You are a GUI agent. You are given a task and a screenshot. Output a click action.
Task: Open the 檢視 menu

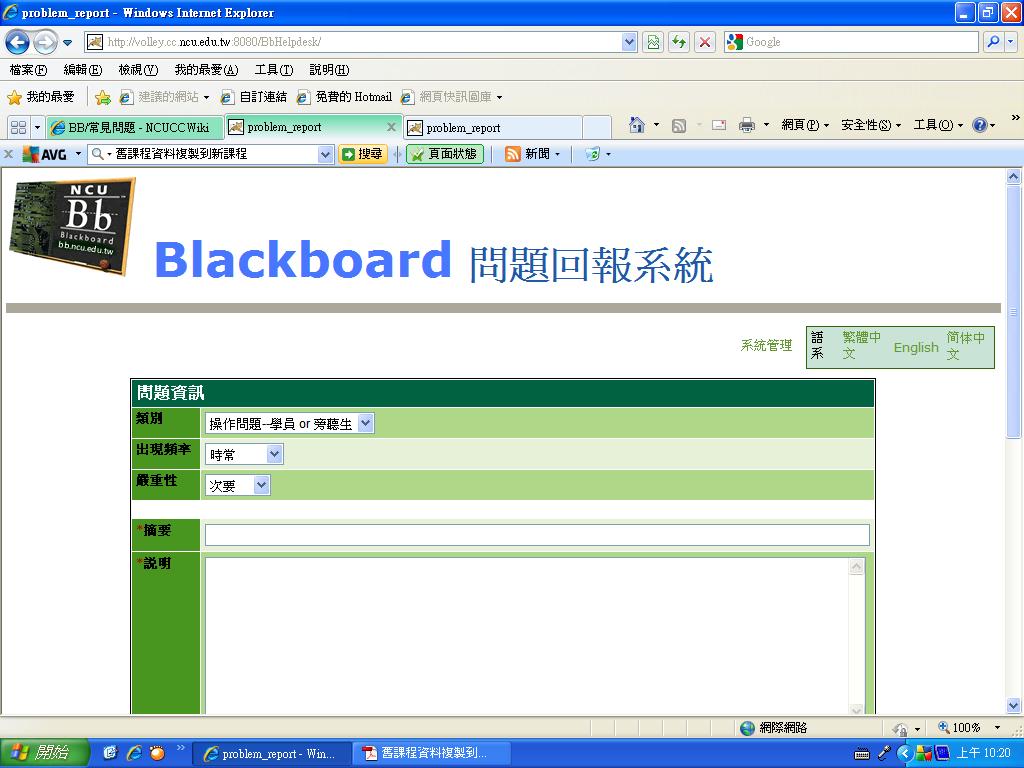137,70
